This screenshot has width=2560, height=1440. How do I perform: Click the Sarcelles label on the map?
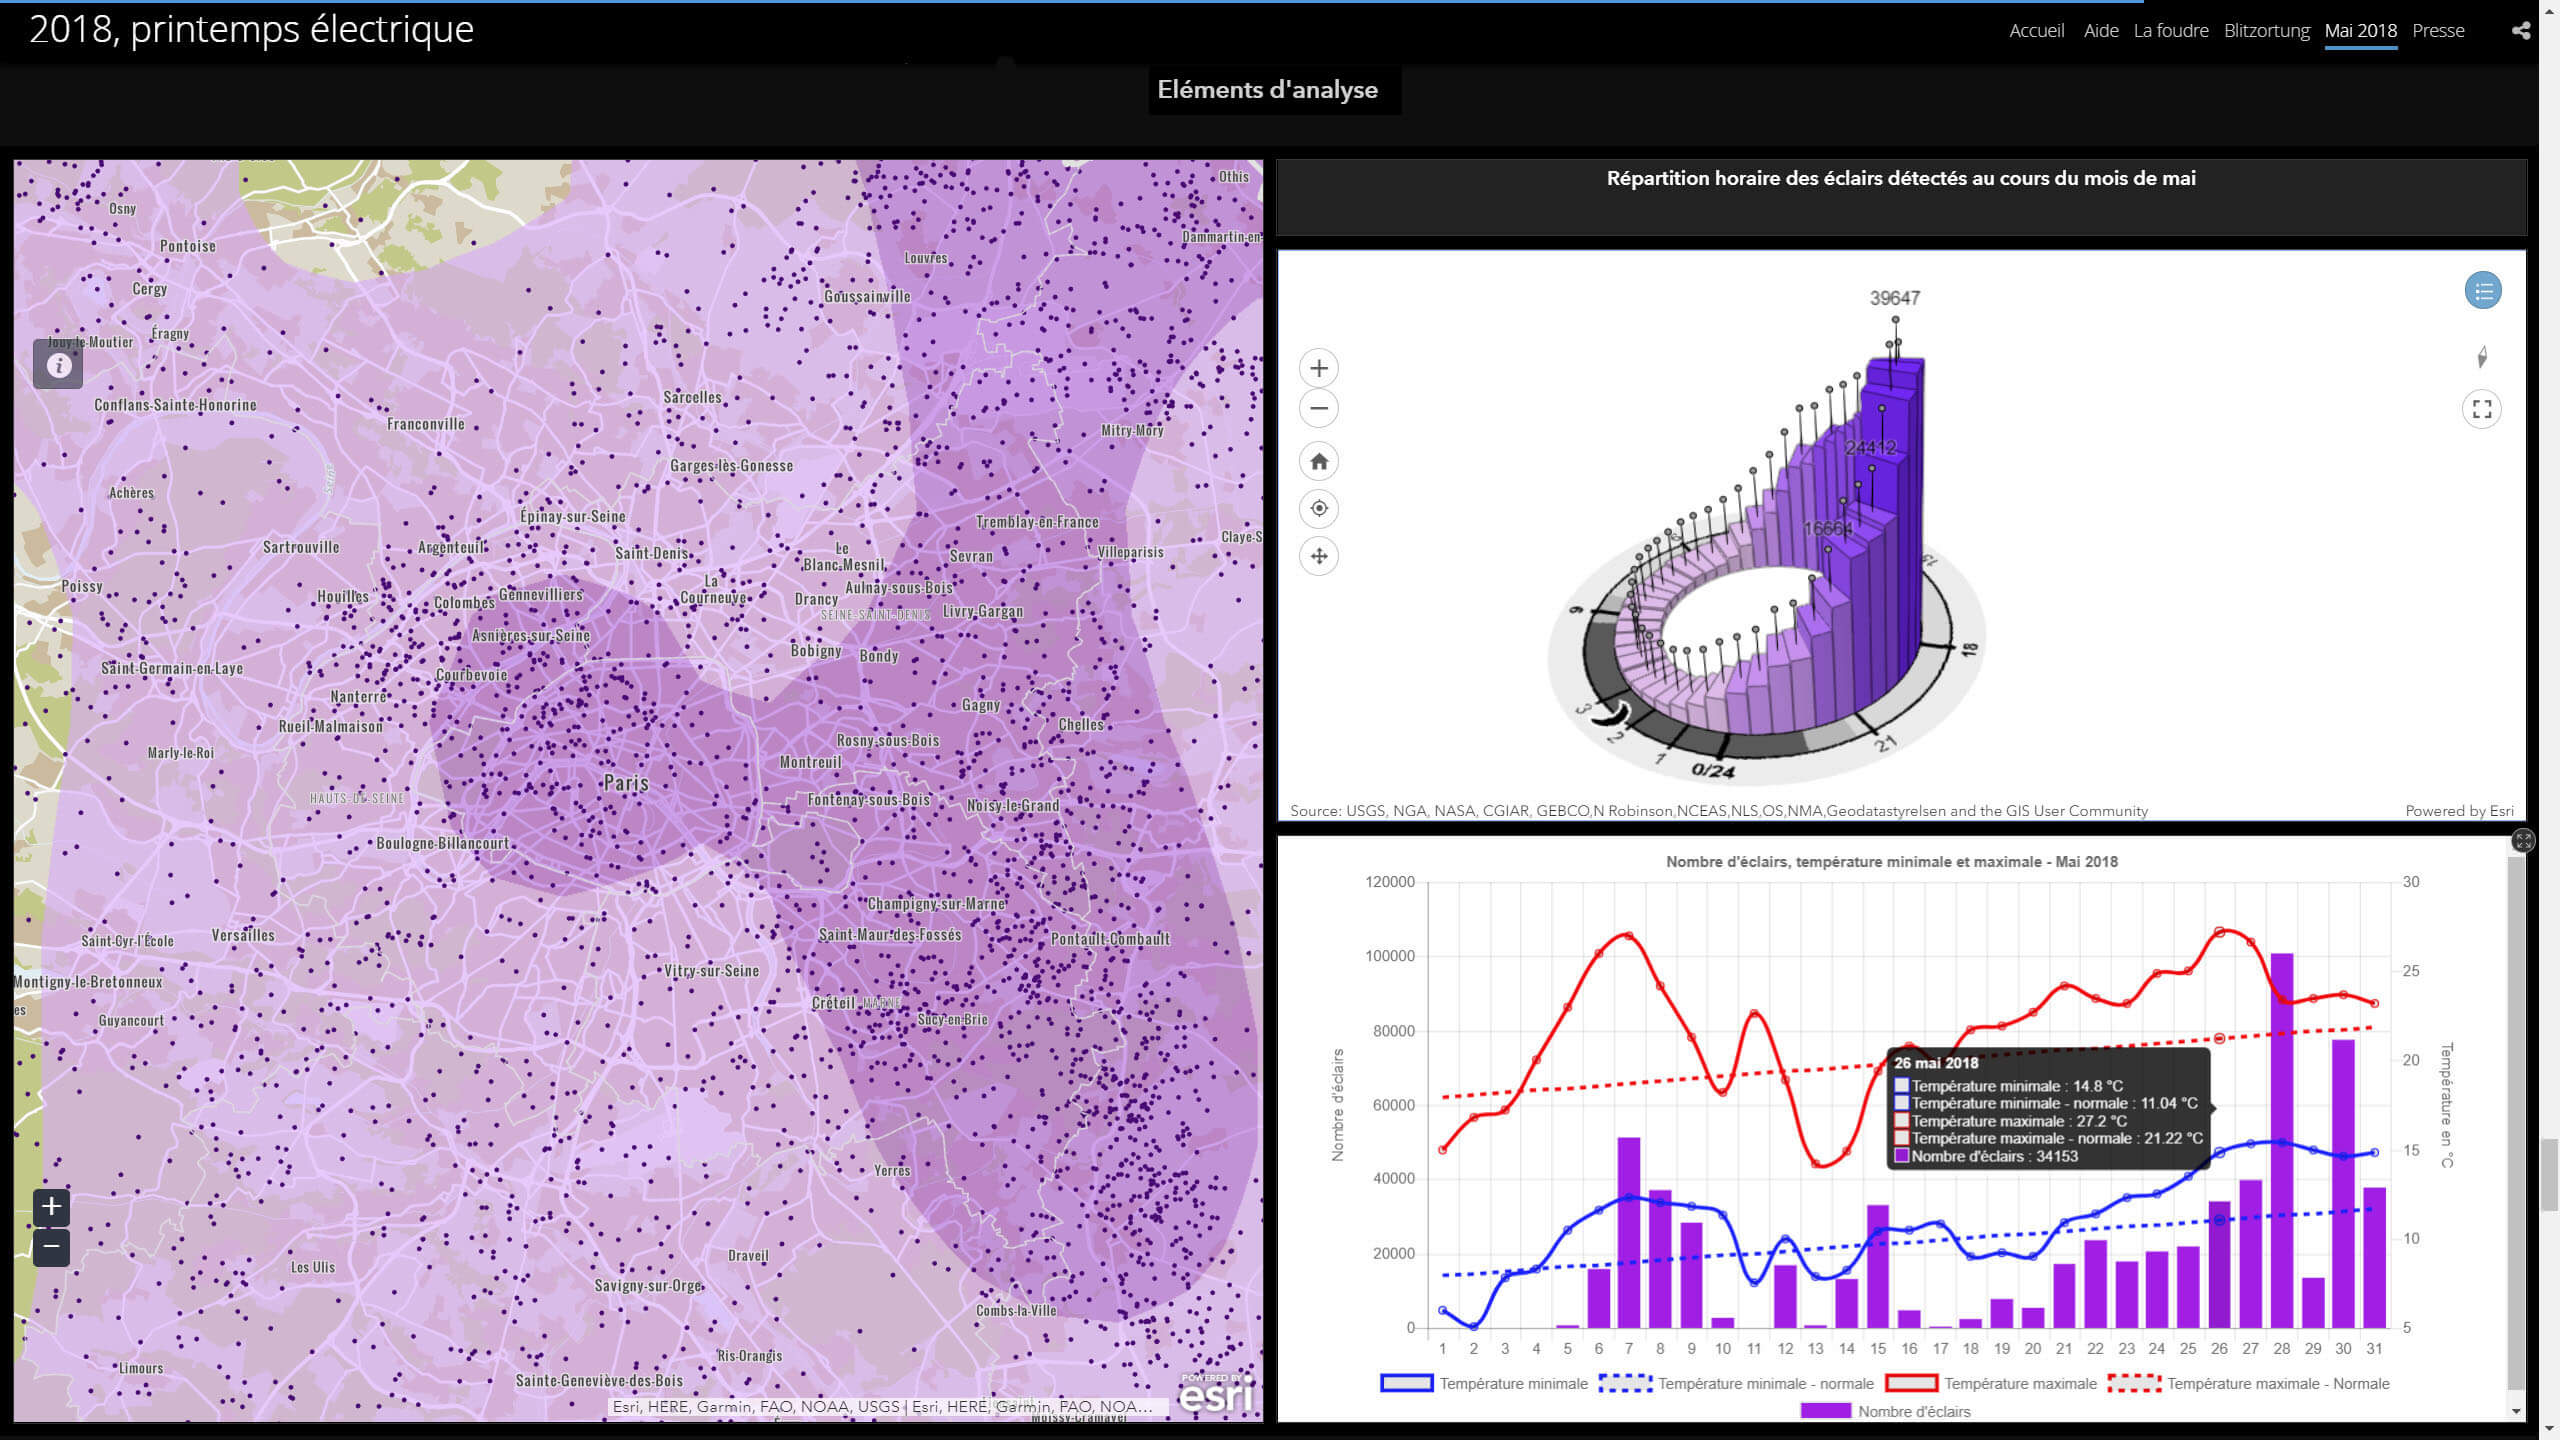click(x=692, y=397)
